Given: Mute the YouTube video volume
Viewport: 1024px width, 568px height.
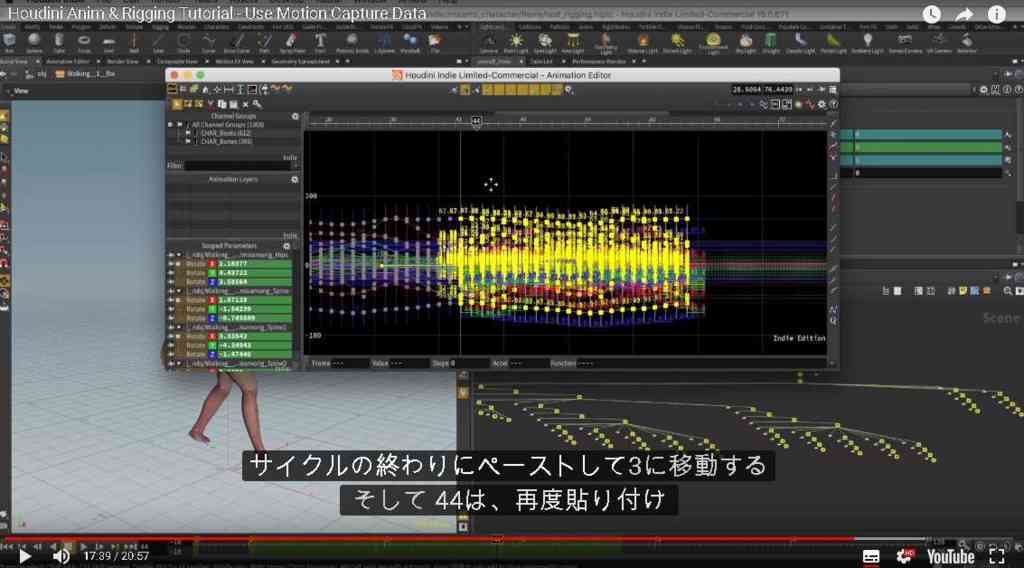Looking at the screenshot, I should pos(61,556).
